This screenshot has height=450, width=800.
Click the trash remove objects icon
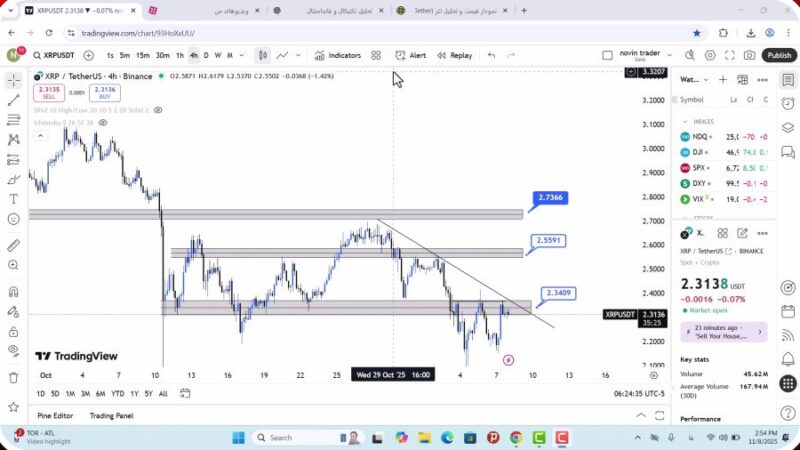tap(13, 377)
